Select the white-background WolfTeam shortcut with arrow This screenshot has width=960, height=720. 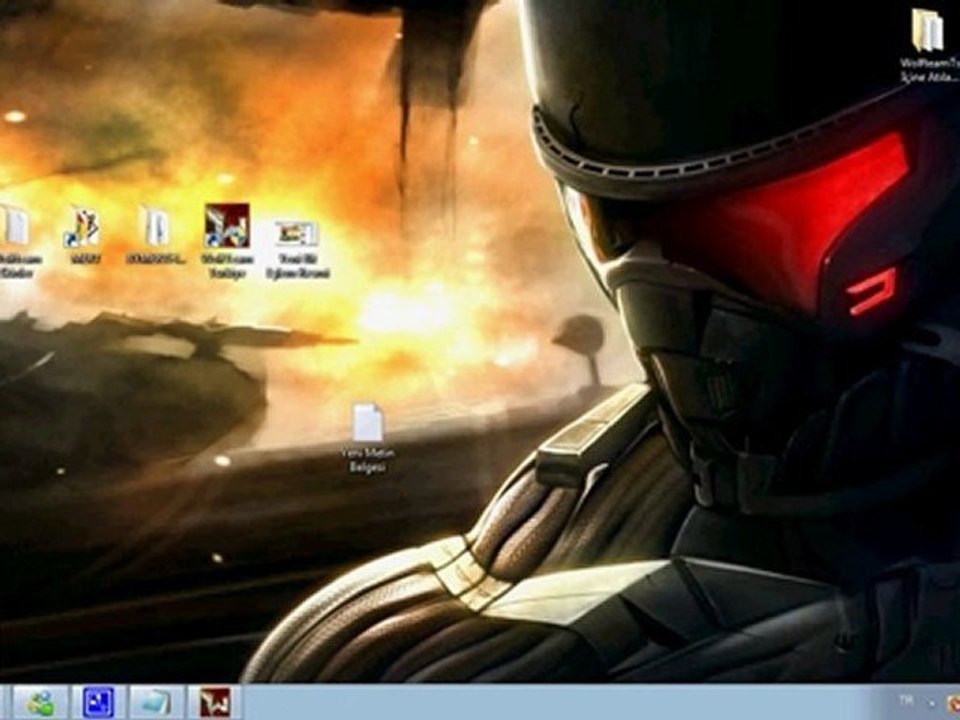pyautogui.click(x=83, y=227)
